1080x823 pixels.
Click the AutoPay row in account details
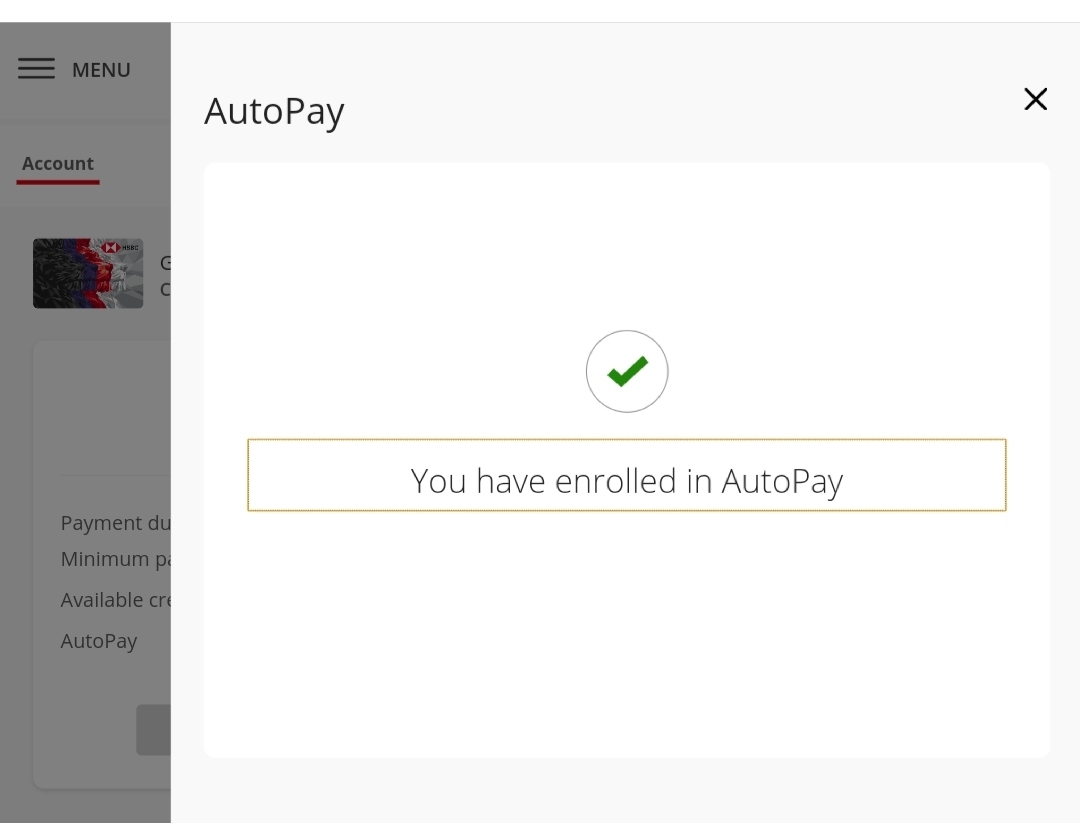[x=99, y=641]
